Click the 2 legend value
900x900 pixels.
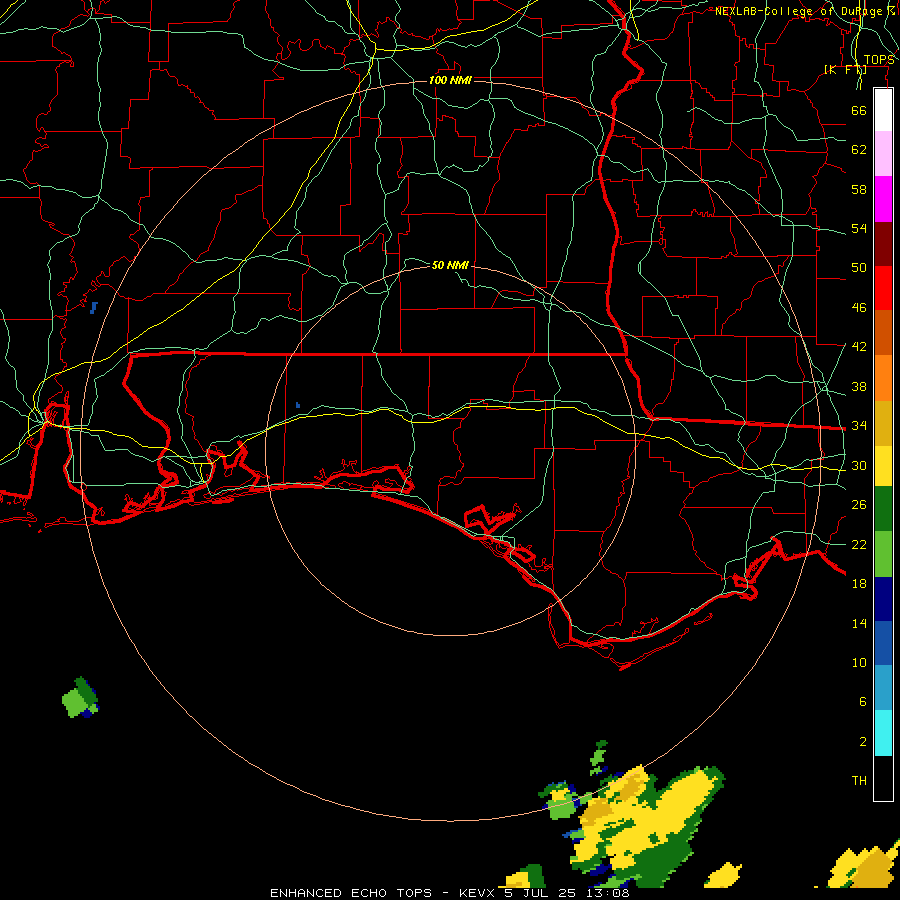pyautogui.click(x=862, y=742)
